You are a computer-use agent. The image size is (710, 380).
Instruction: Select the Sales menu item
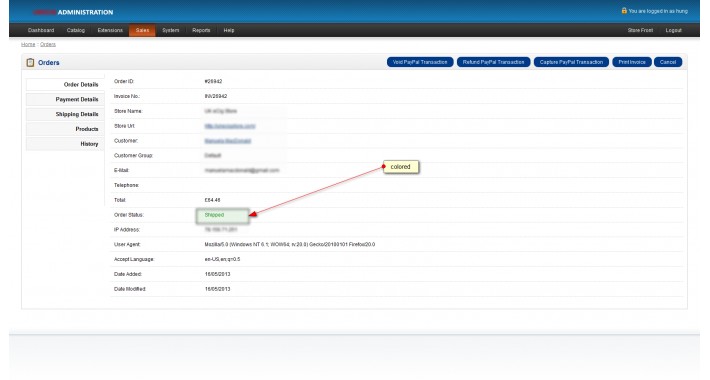tap(142, 30)
